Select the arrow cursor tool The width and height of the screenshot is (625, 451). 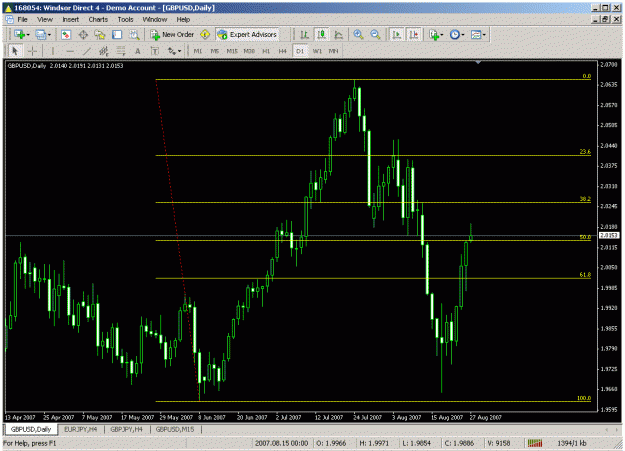15,51
